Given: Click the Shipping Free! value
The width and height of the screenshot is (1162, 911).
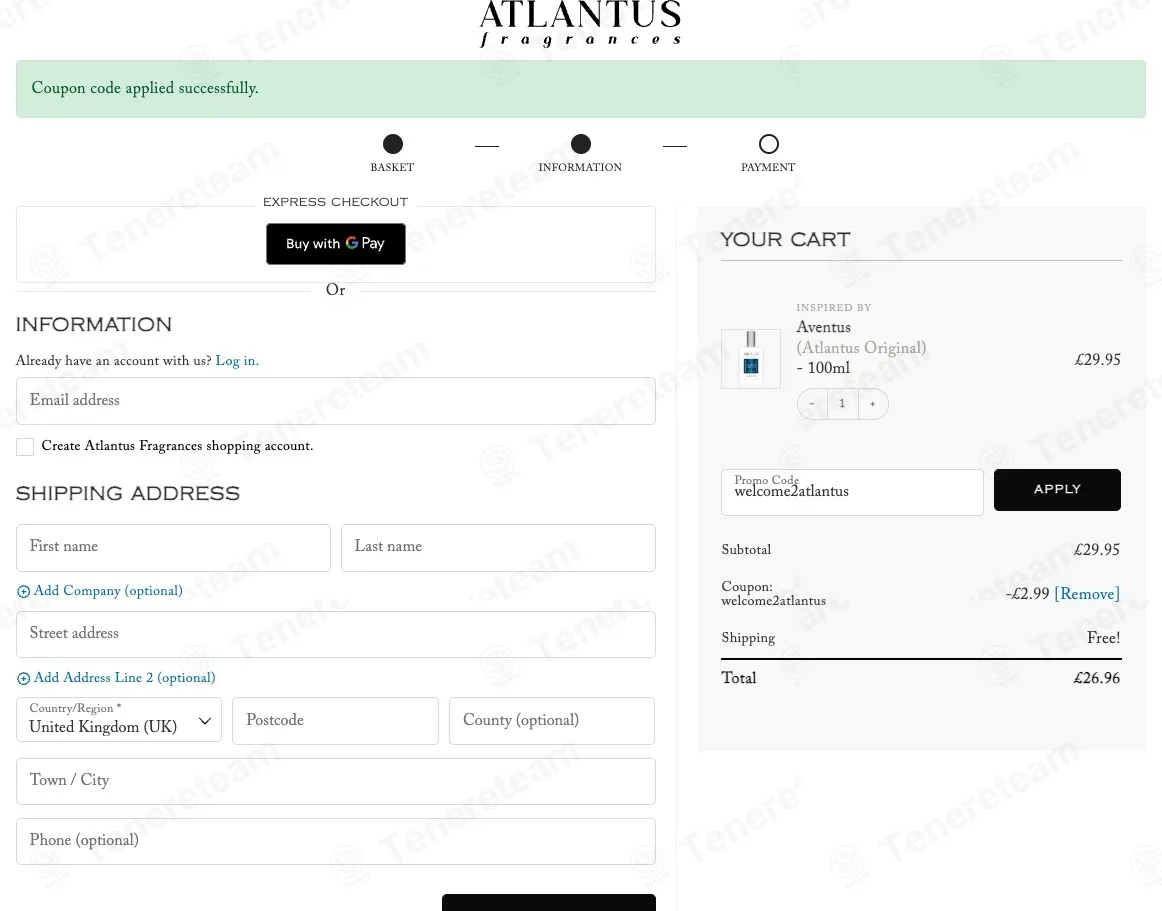Looking at the screenshot, I should click(1103, 637).
